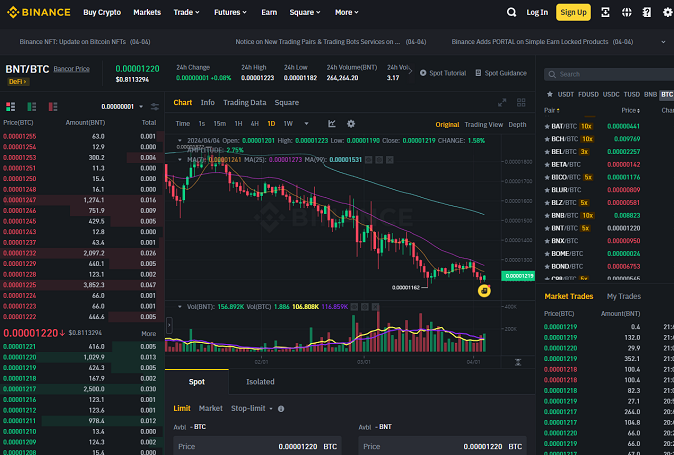This screenshot has width=674, height=455.
Task: Expand the announcements bar chevron
Action: 663,42
